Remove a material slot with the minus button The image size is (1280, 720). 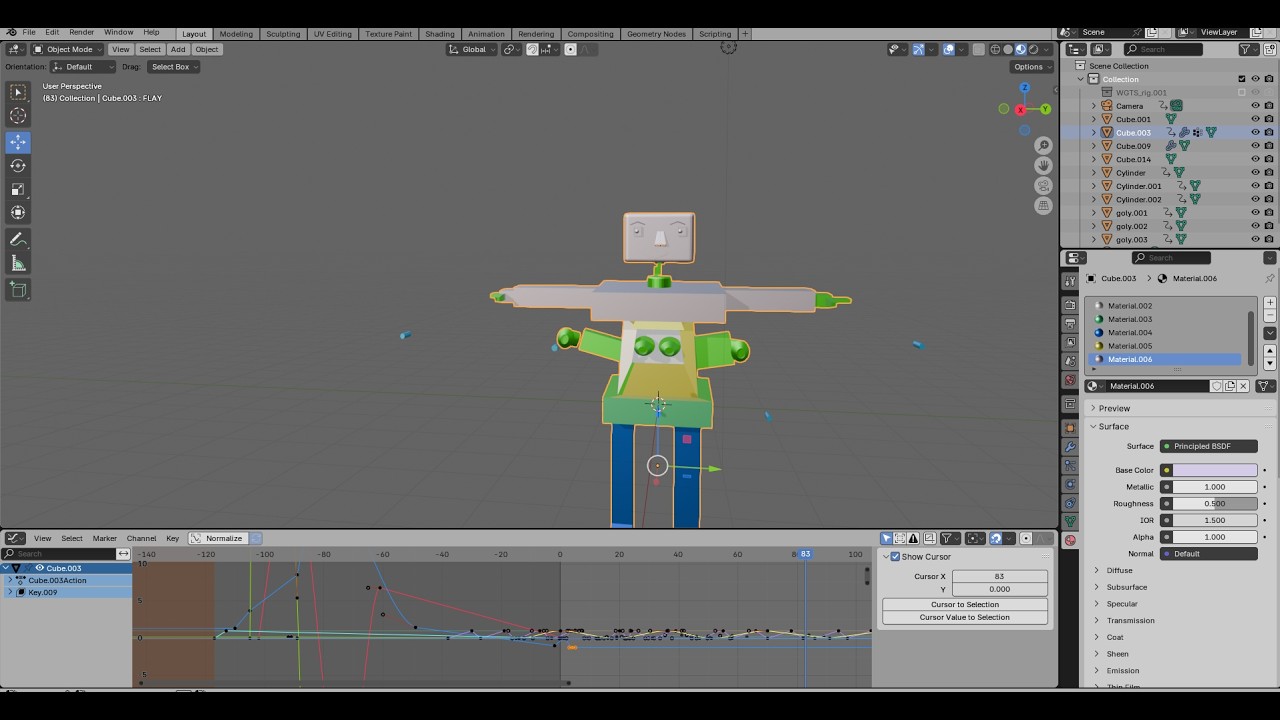pos(1270,316)
